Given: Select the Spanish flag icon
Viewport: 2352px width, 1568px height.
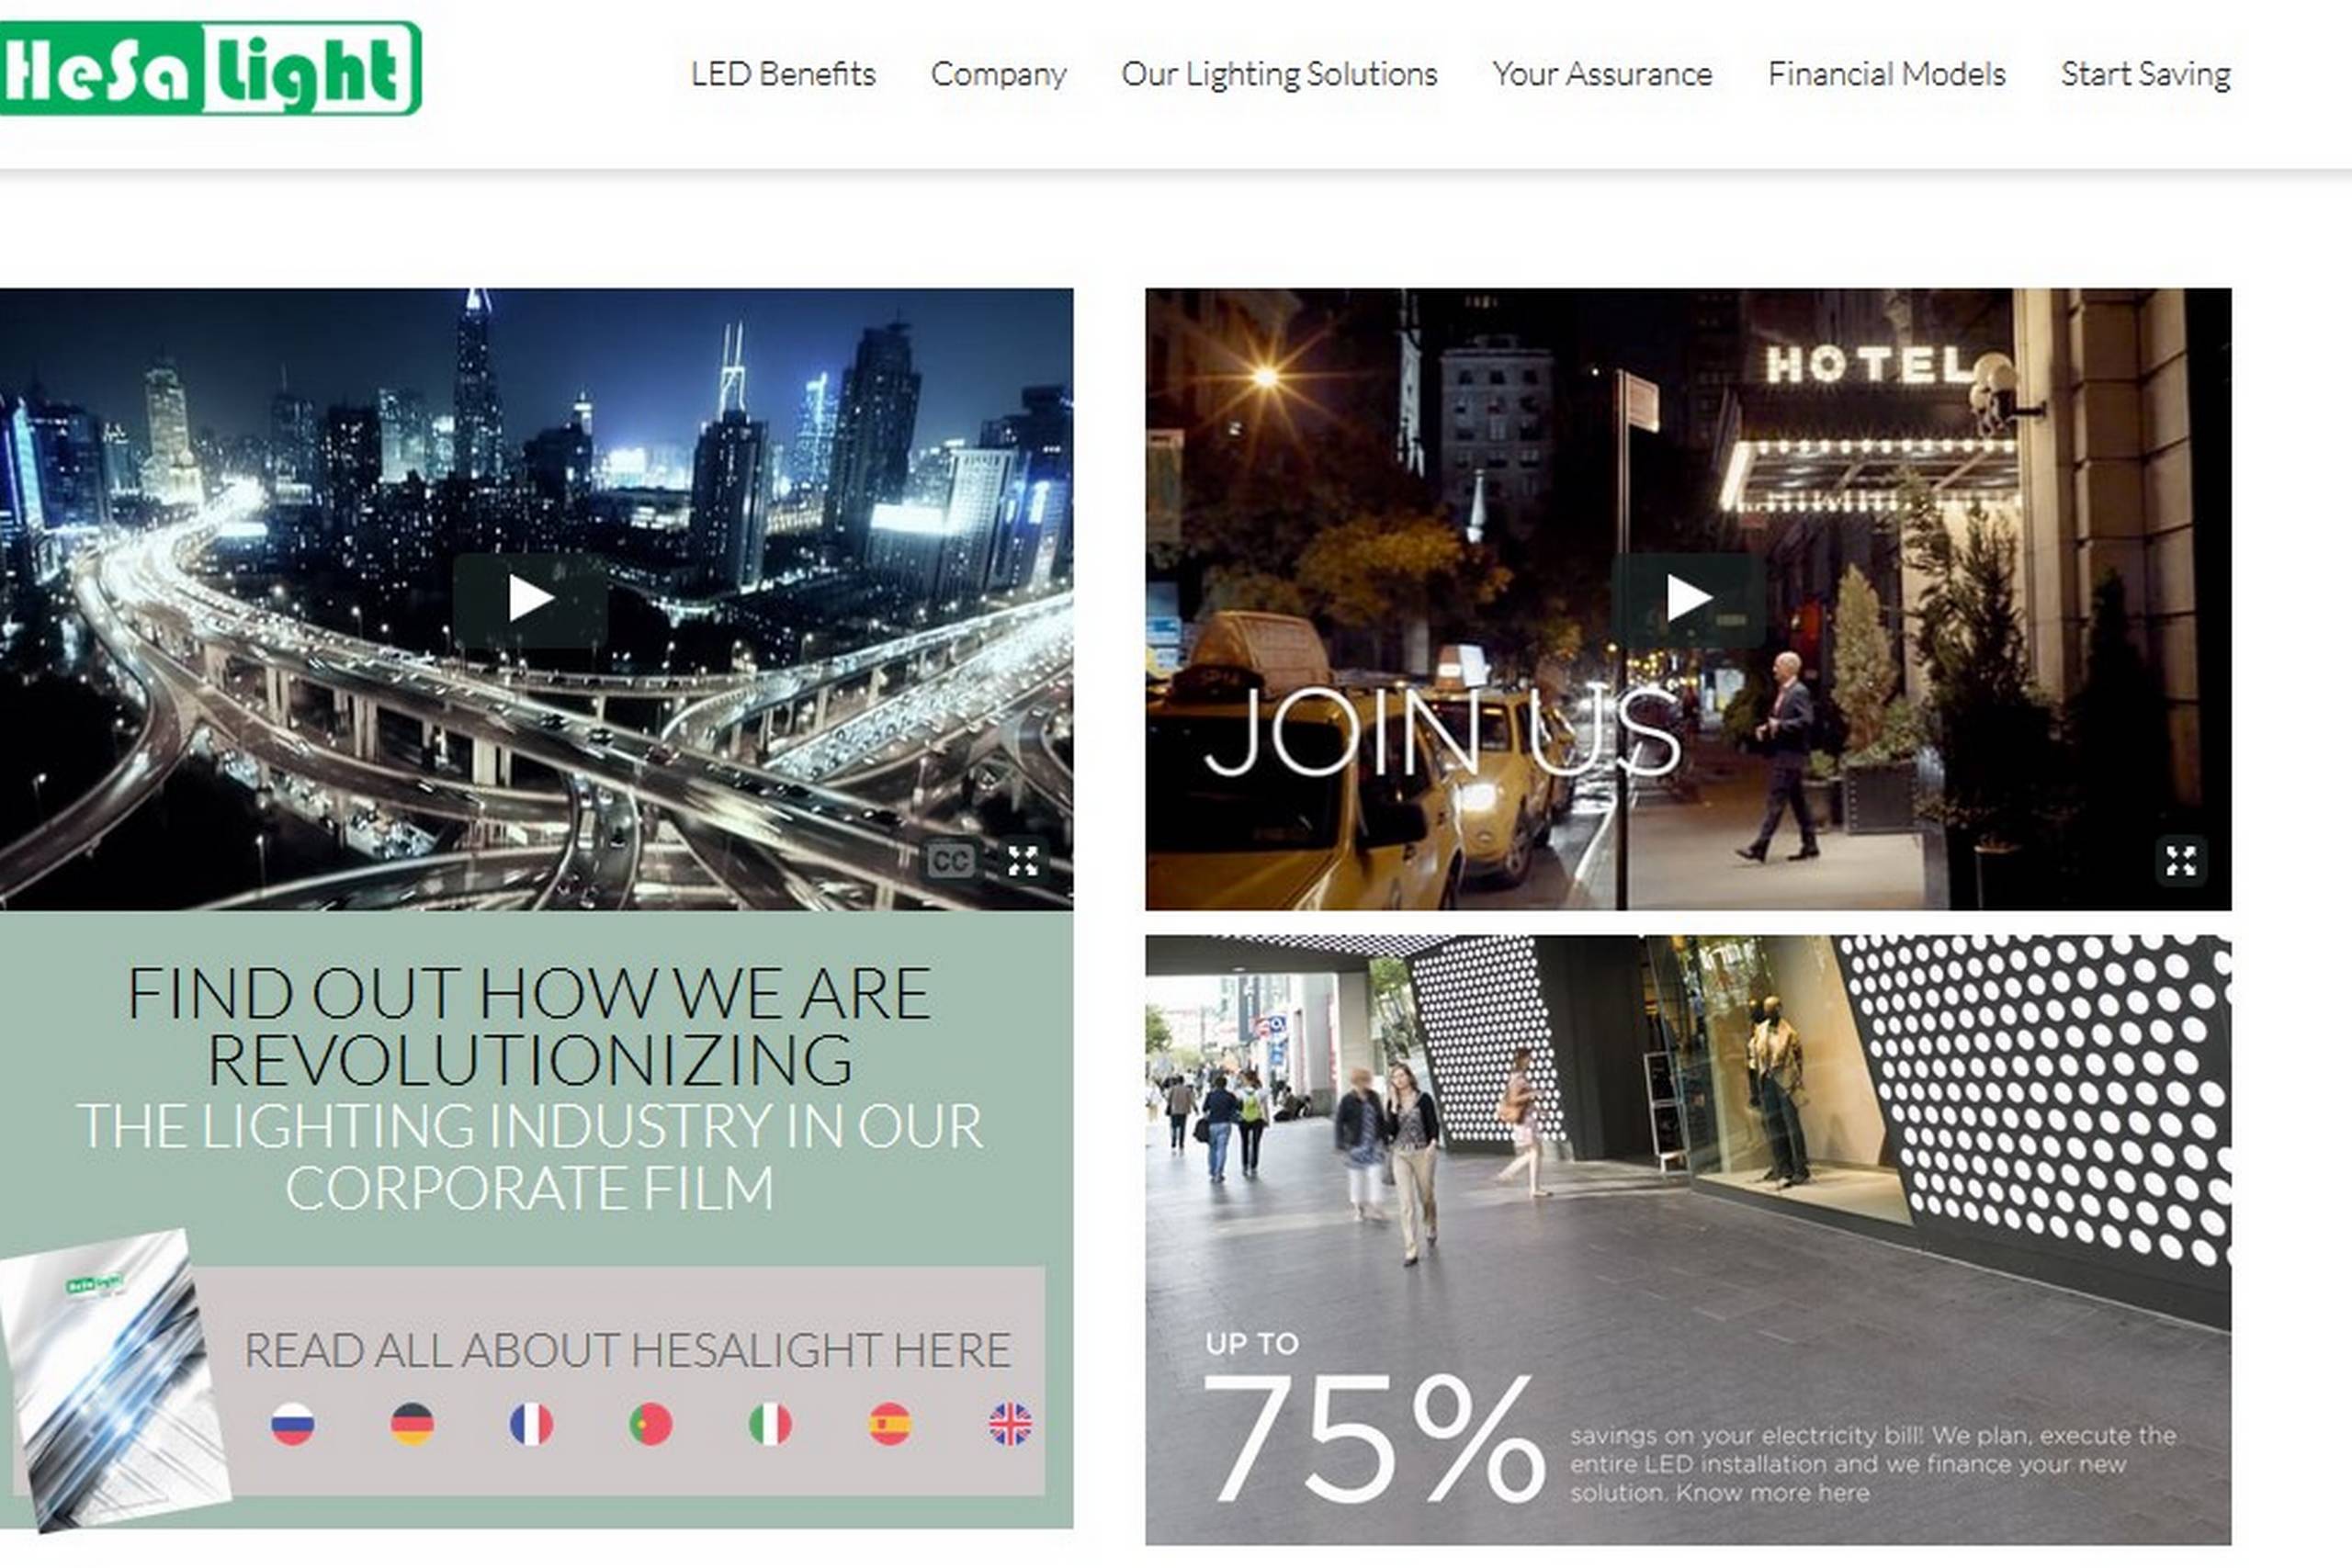Looking at the screenshot, I should tap(890, 1424).
